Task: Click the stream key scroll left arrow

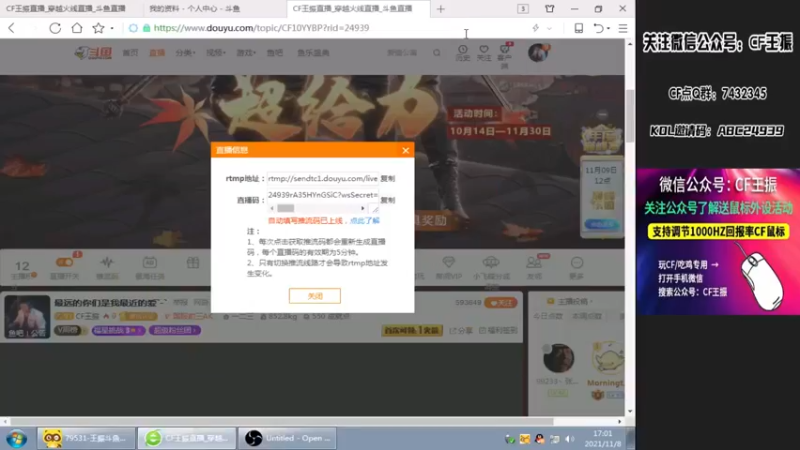Action: [x=271, y=208]
